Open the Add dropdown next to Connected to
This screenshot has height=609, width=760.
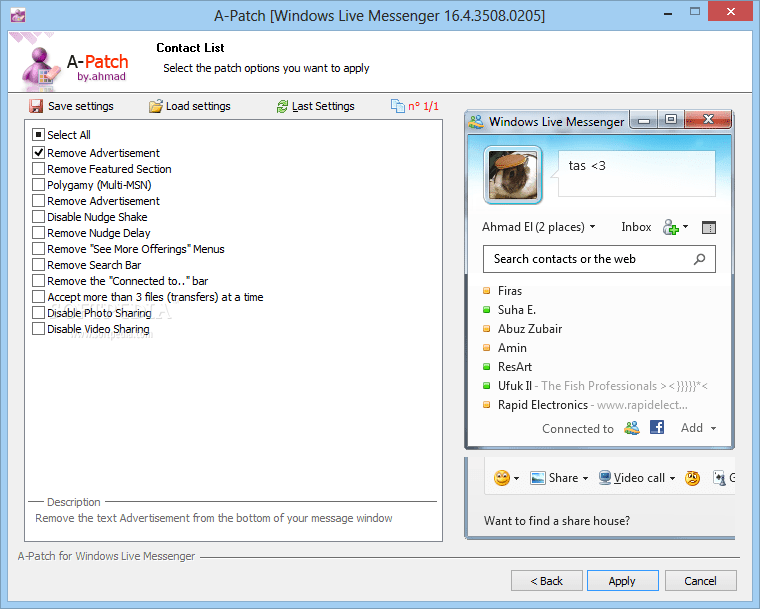[713, 429]
